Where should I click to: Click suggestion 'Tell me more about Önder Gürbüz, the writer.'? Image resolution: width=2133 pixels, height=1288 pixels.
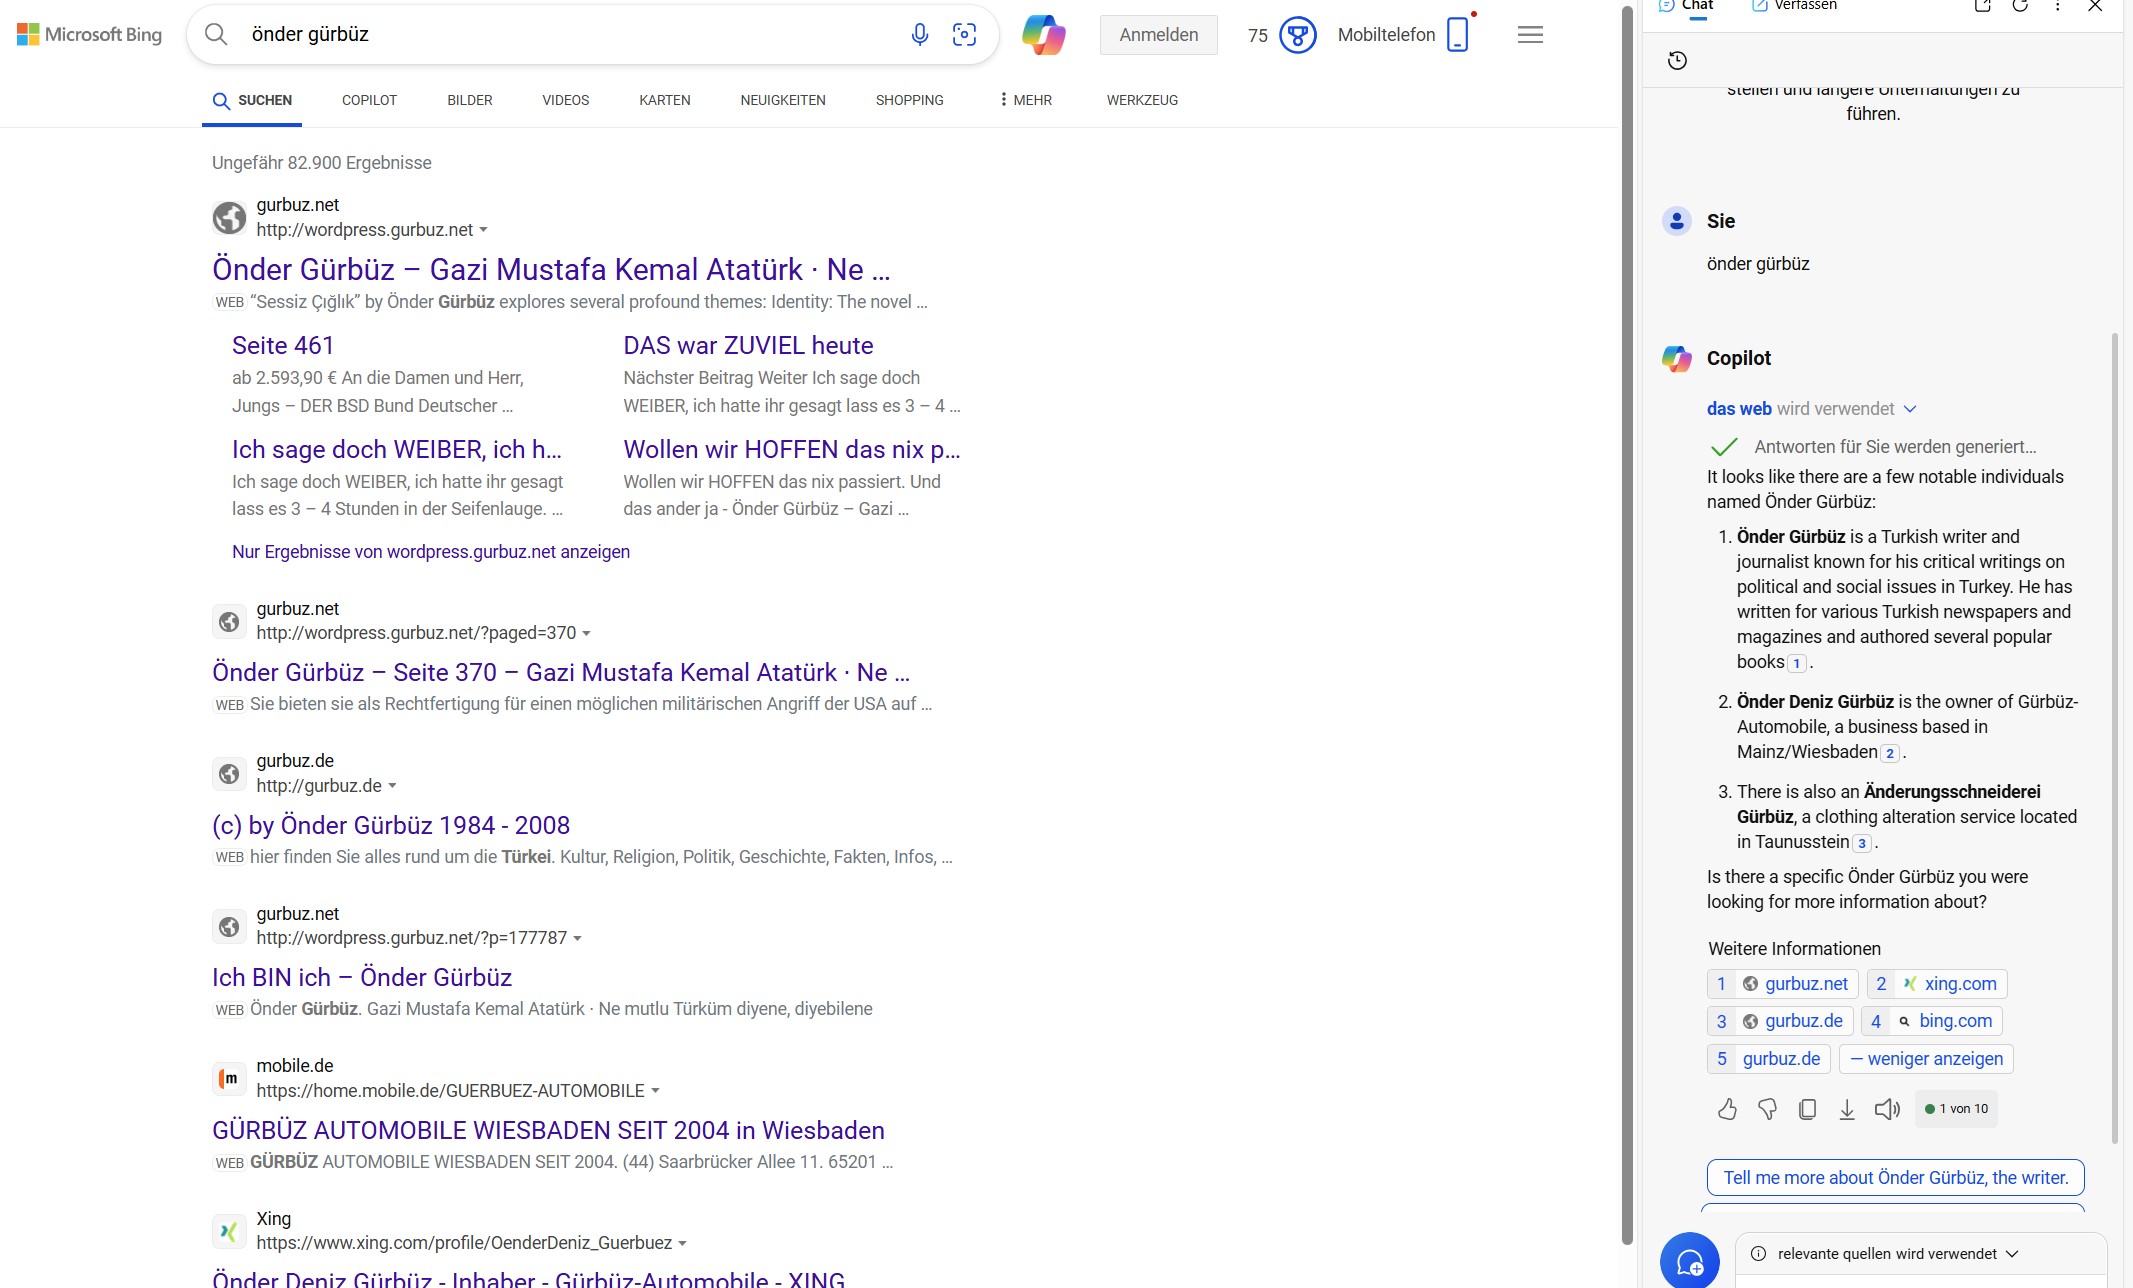1895,1178
